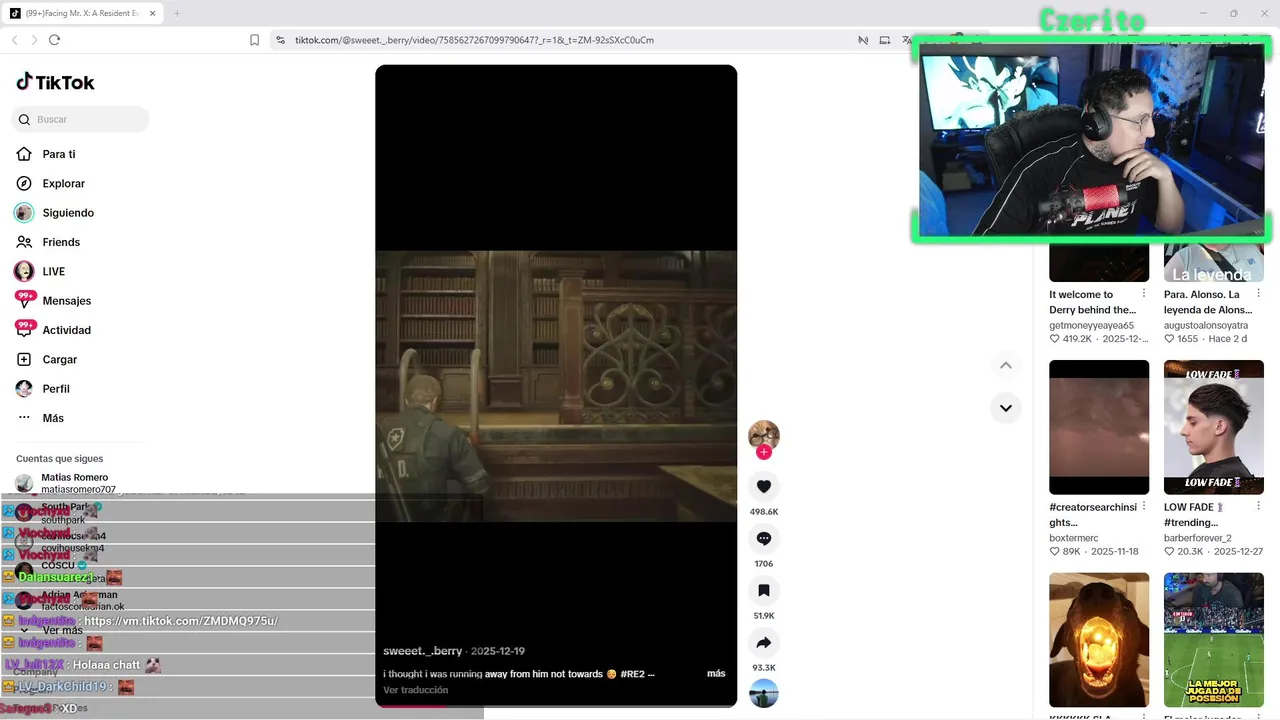Focus the Buscar search field
Viewport: 1280px width, 720px height.
(80, 119)
